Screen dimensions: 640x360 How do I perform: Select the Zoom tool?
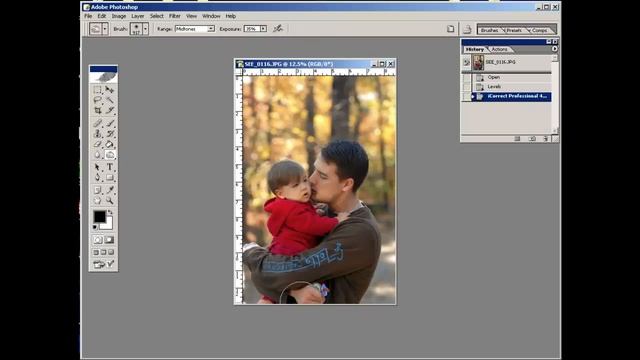click(x=110, y=200)
